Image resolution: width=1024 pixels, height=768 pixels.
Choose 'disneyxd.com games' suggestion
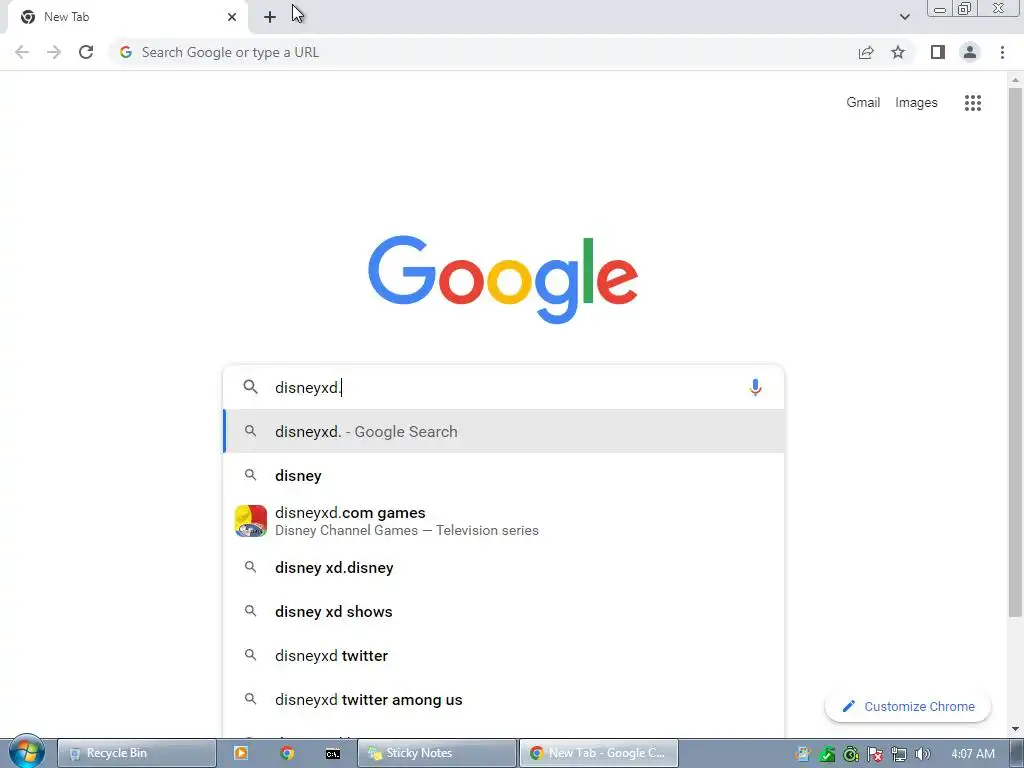tap(504, 521)
